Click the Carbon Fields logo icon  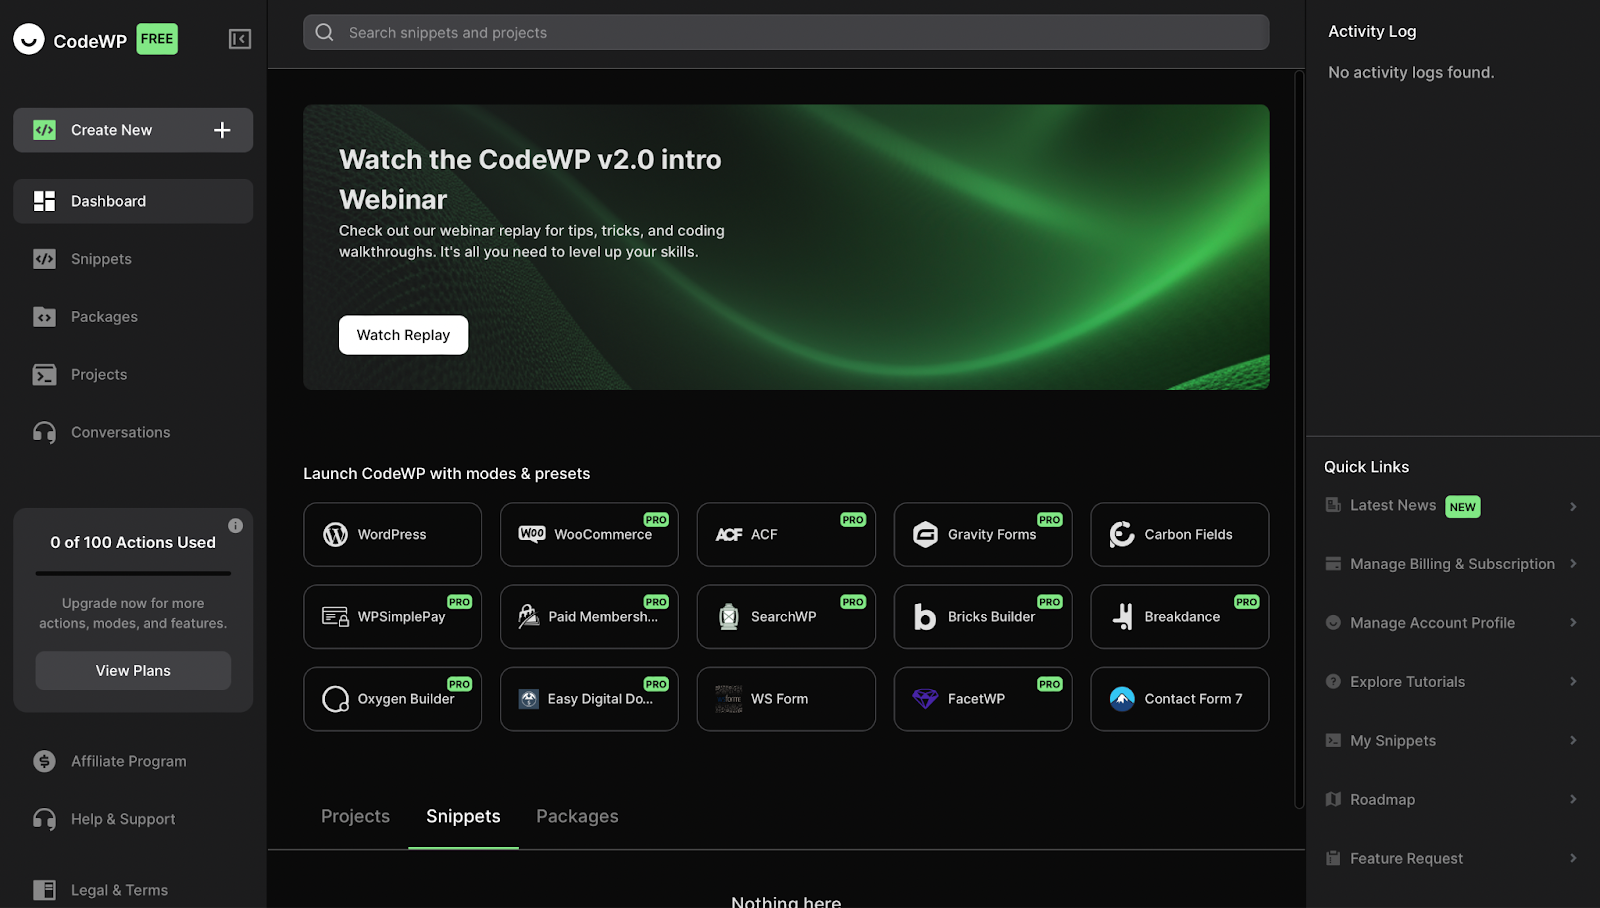(x=1122, y=534)
